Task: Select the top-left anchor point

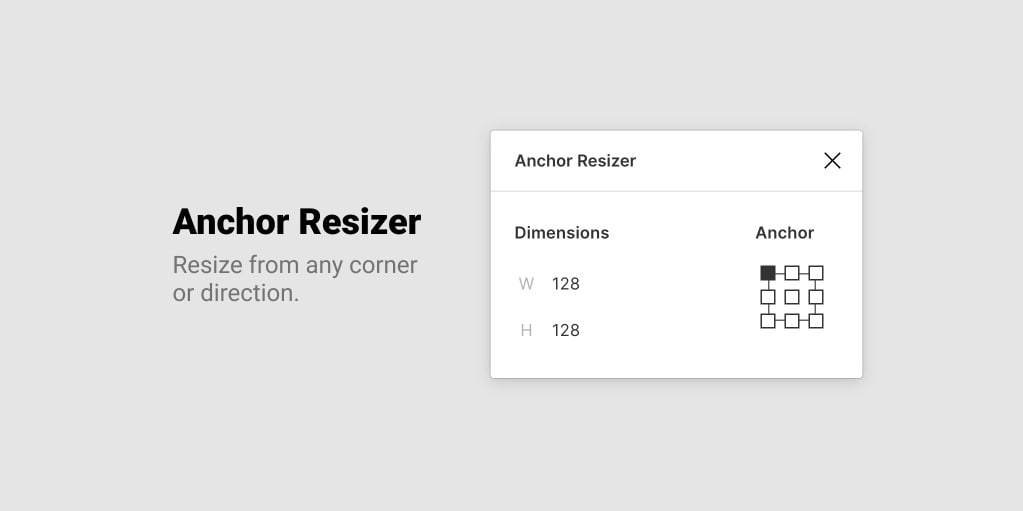Action: [x=768, y=273]
